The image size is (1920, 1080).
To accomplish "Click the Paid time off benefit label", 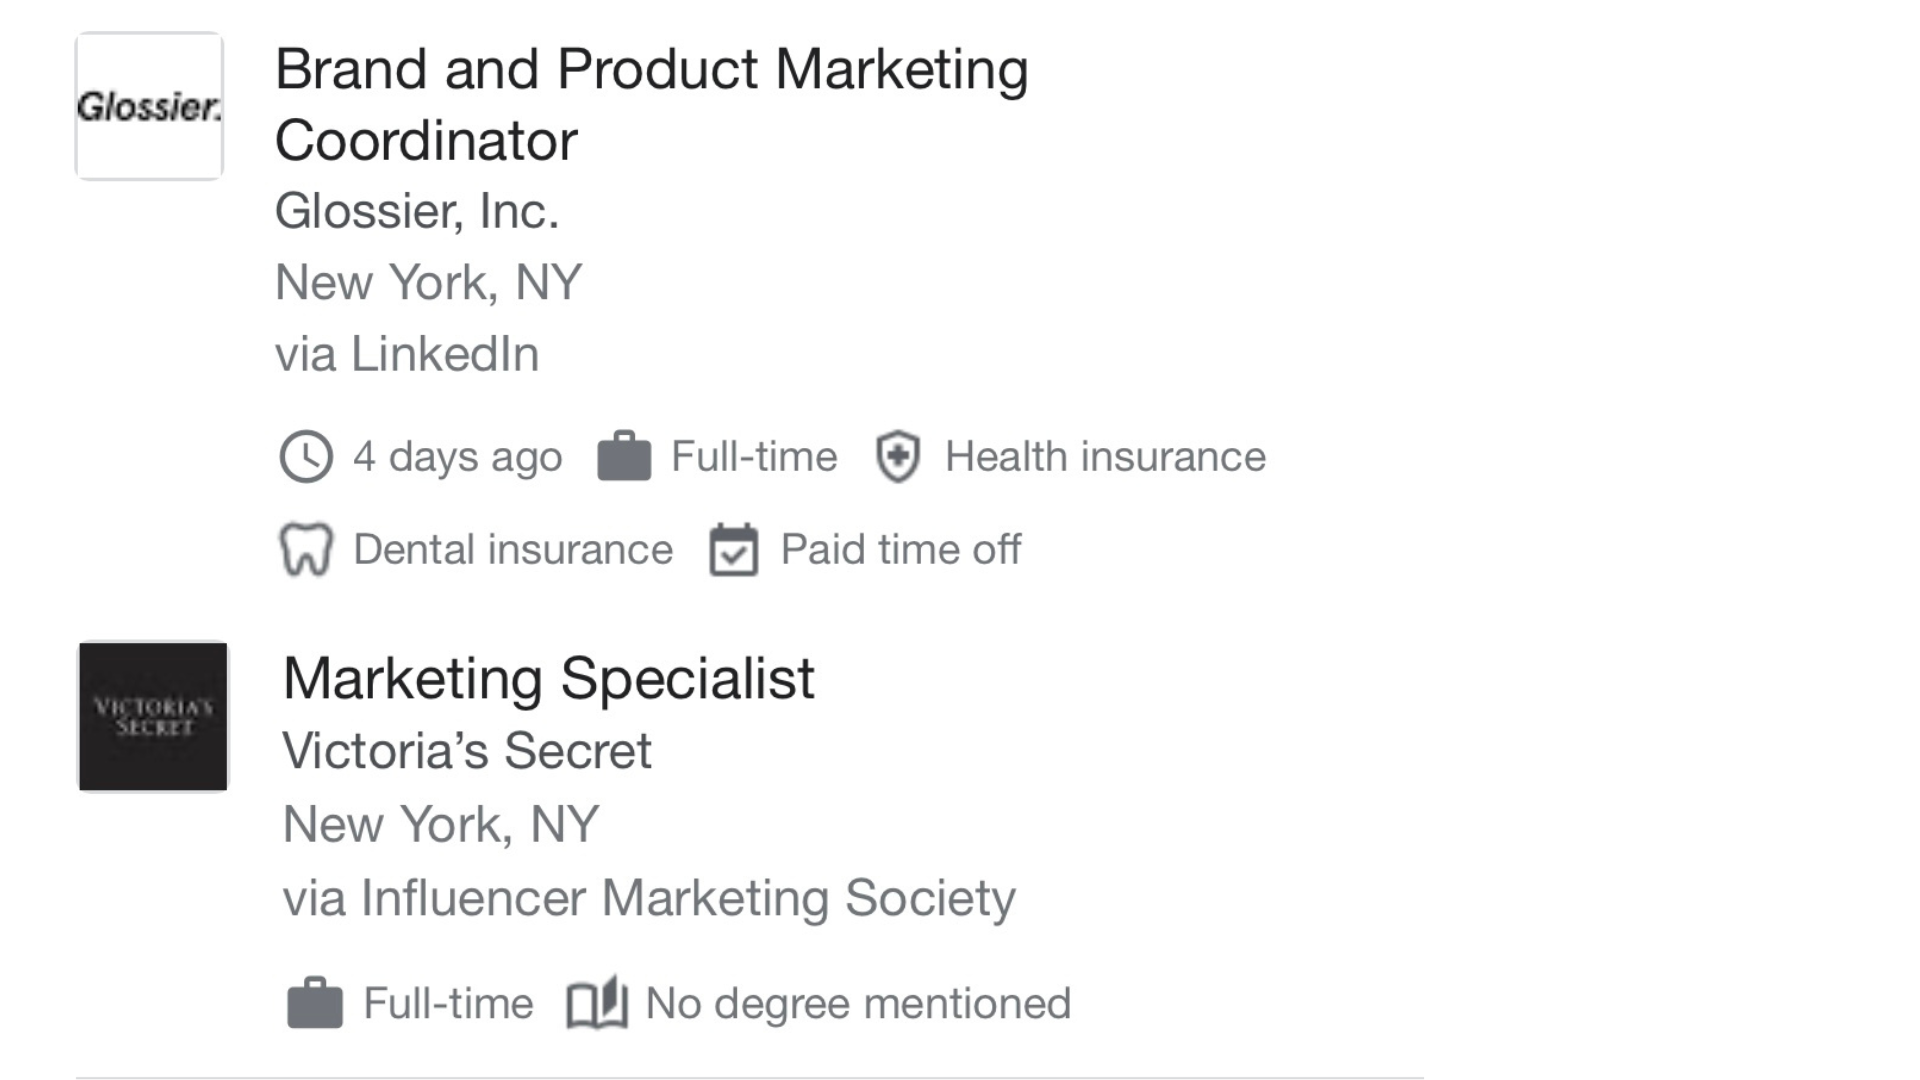I will [901, 550].
